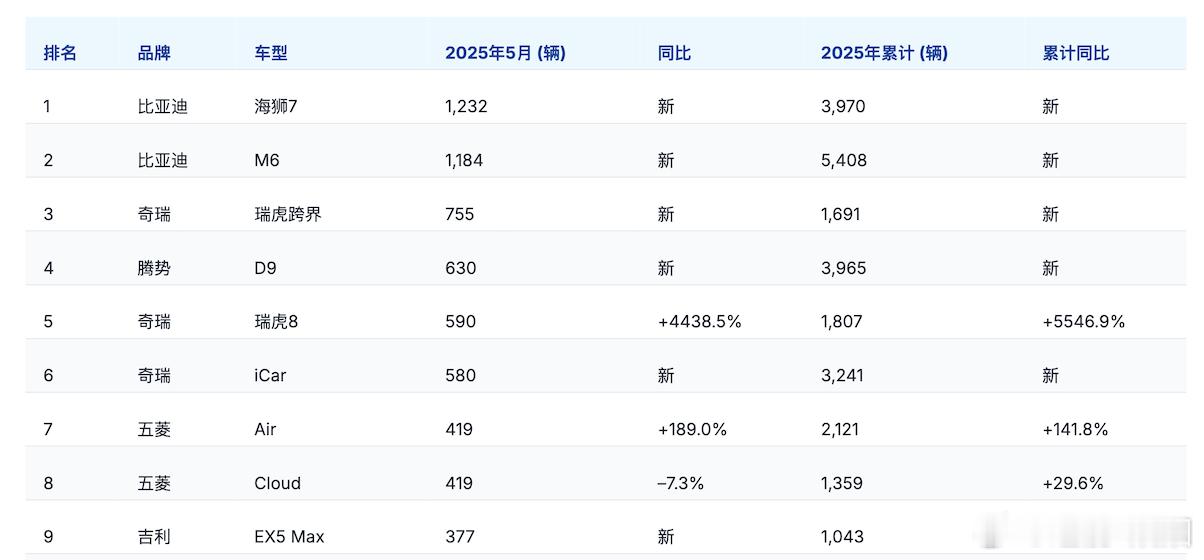This screenshot has height=560, width=1204.
Task: Click the +189.0% year-over-year value
Action: (692, 430)
